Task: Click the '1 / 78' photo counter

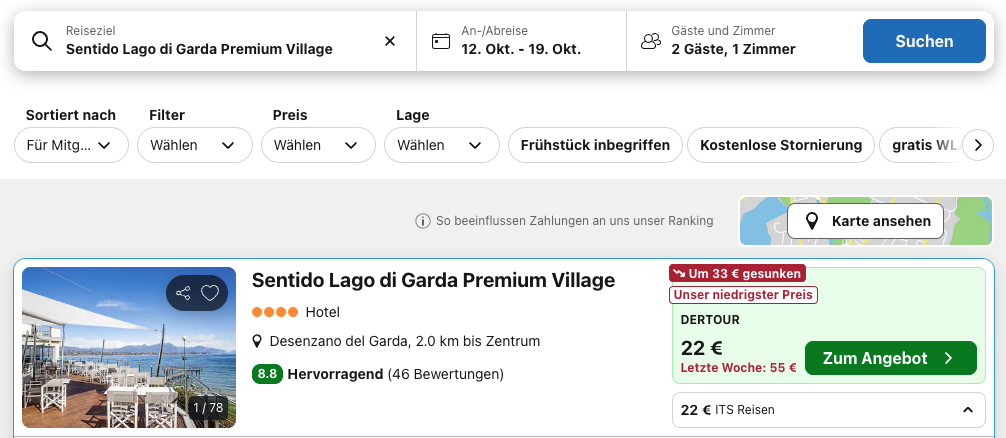Action: pyautogui.click(x=208, y=407)
